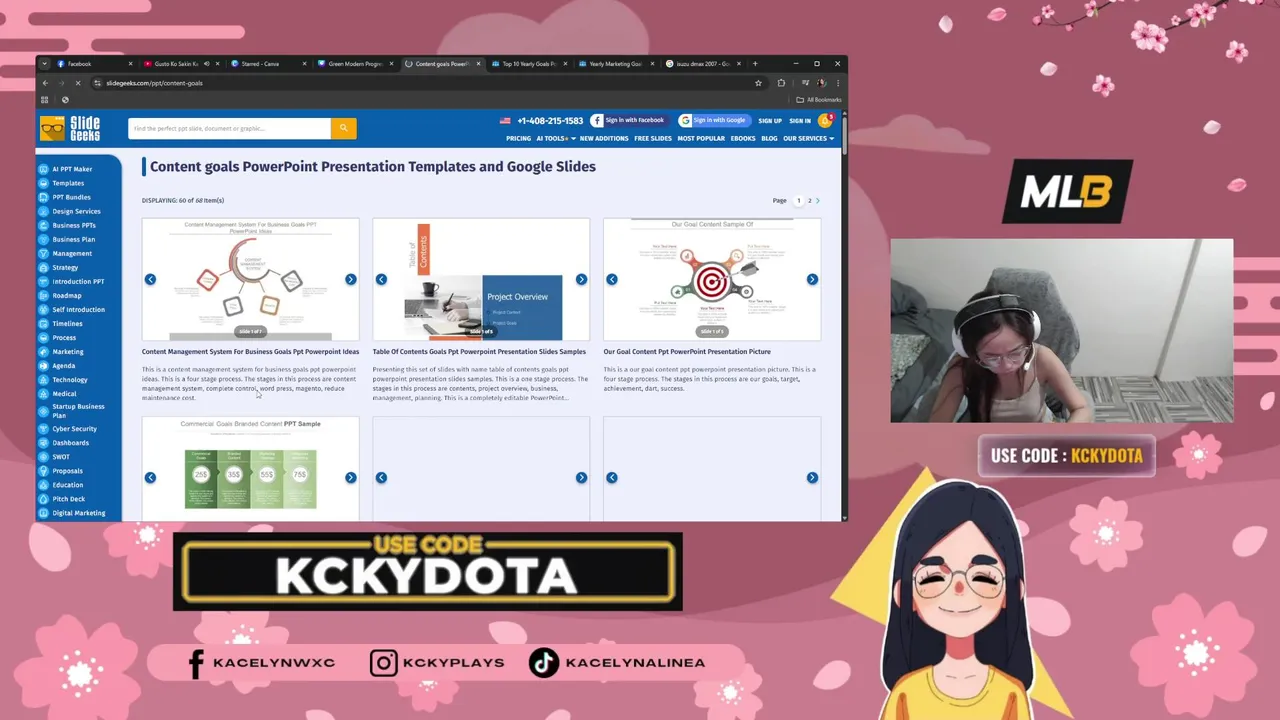Image resolution: width=1280 pixels, height=720 pixels.
Task: Select Digital Marketing in sidebar
Action: tap(79, 513)
